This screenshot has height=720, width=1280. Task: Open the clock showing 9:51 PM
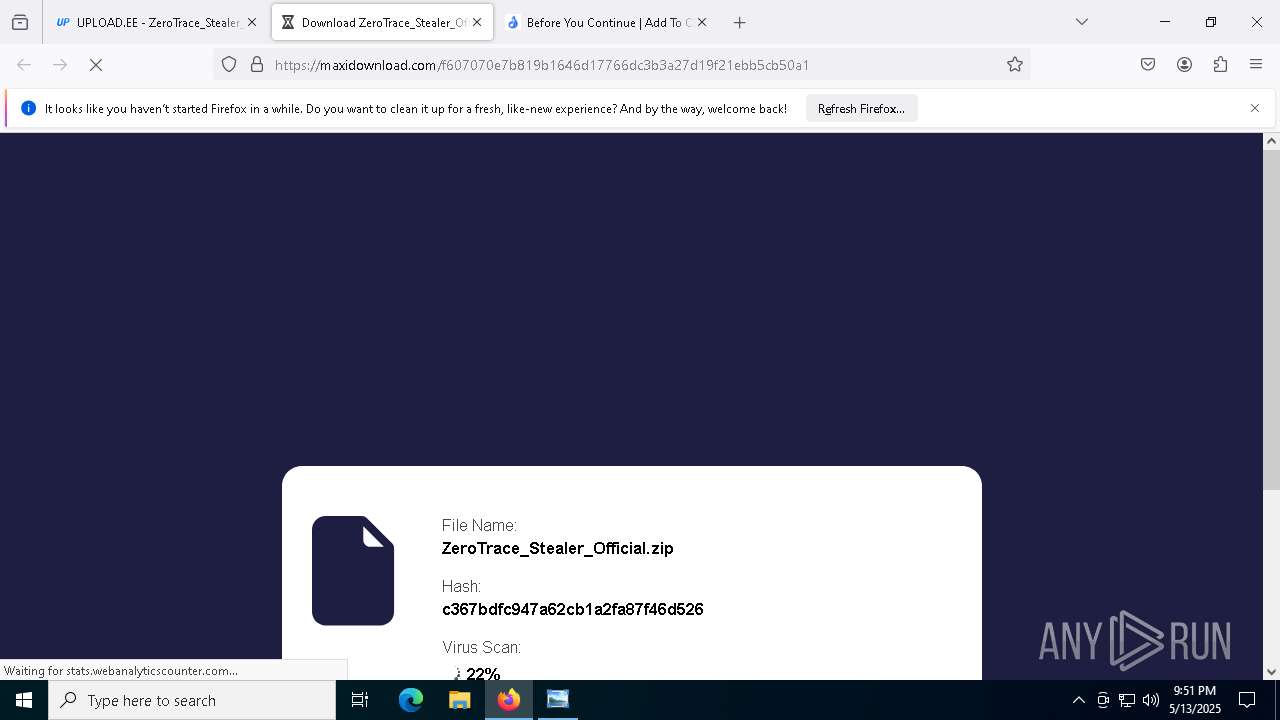point(1195,700)
